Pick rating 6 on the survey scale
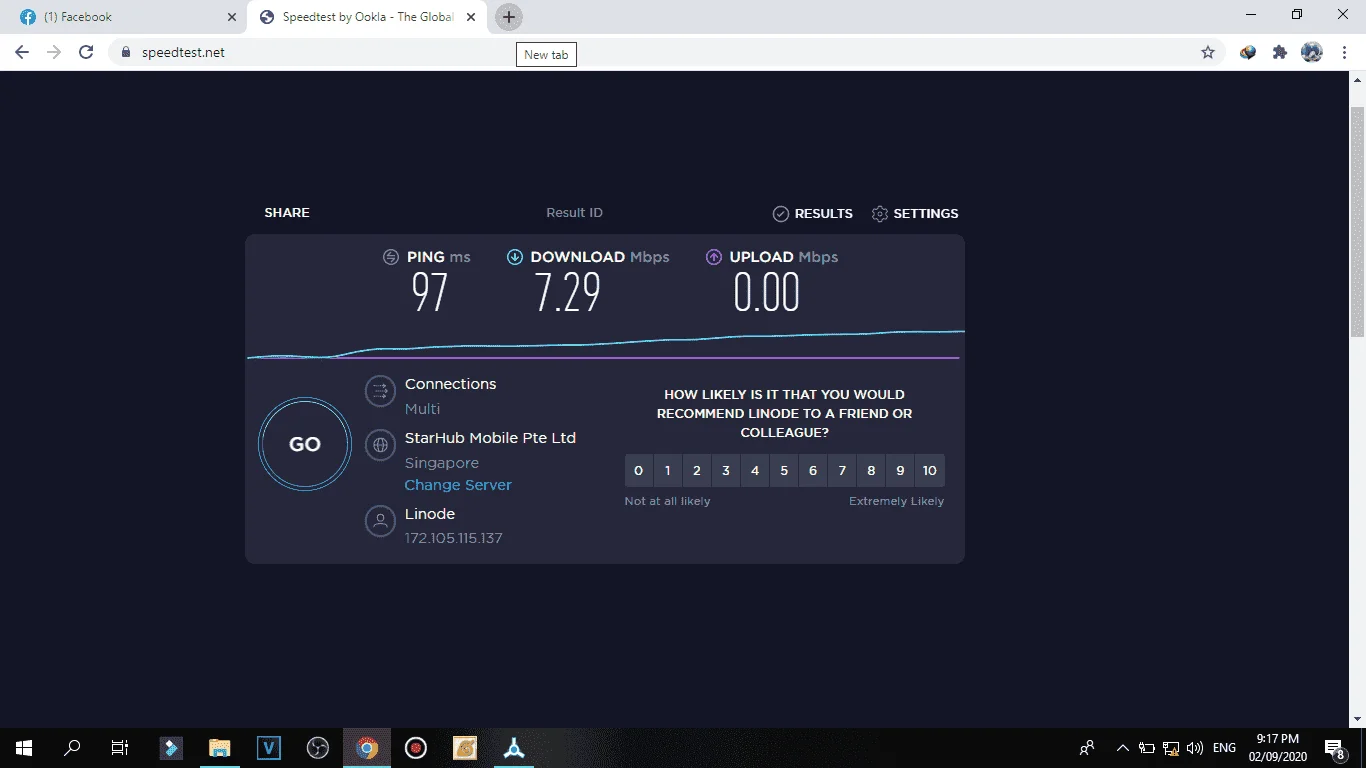Screen dimensions: 1366x768 [x=813, y=471]
